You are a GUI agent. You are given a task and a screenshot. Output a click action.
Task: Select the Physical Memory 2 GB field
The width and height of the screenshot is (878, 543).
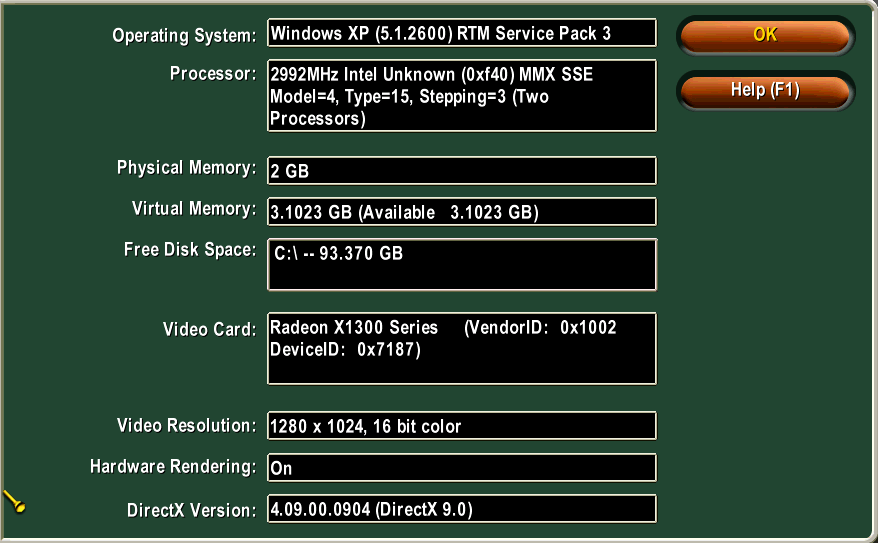click(461, 171)
